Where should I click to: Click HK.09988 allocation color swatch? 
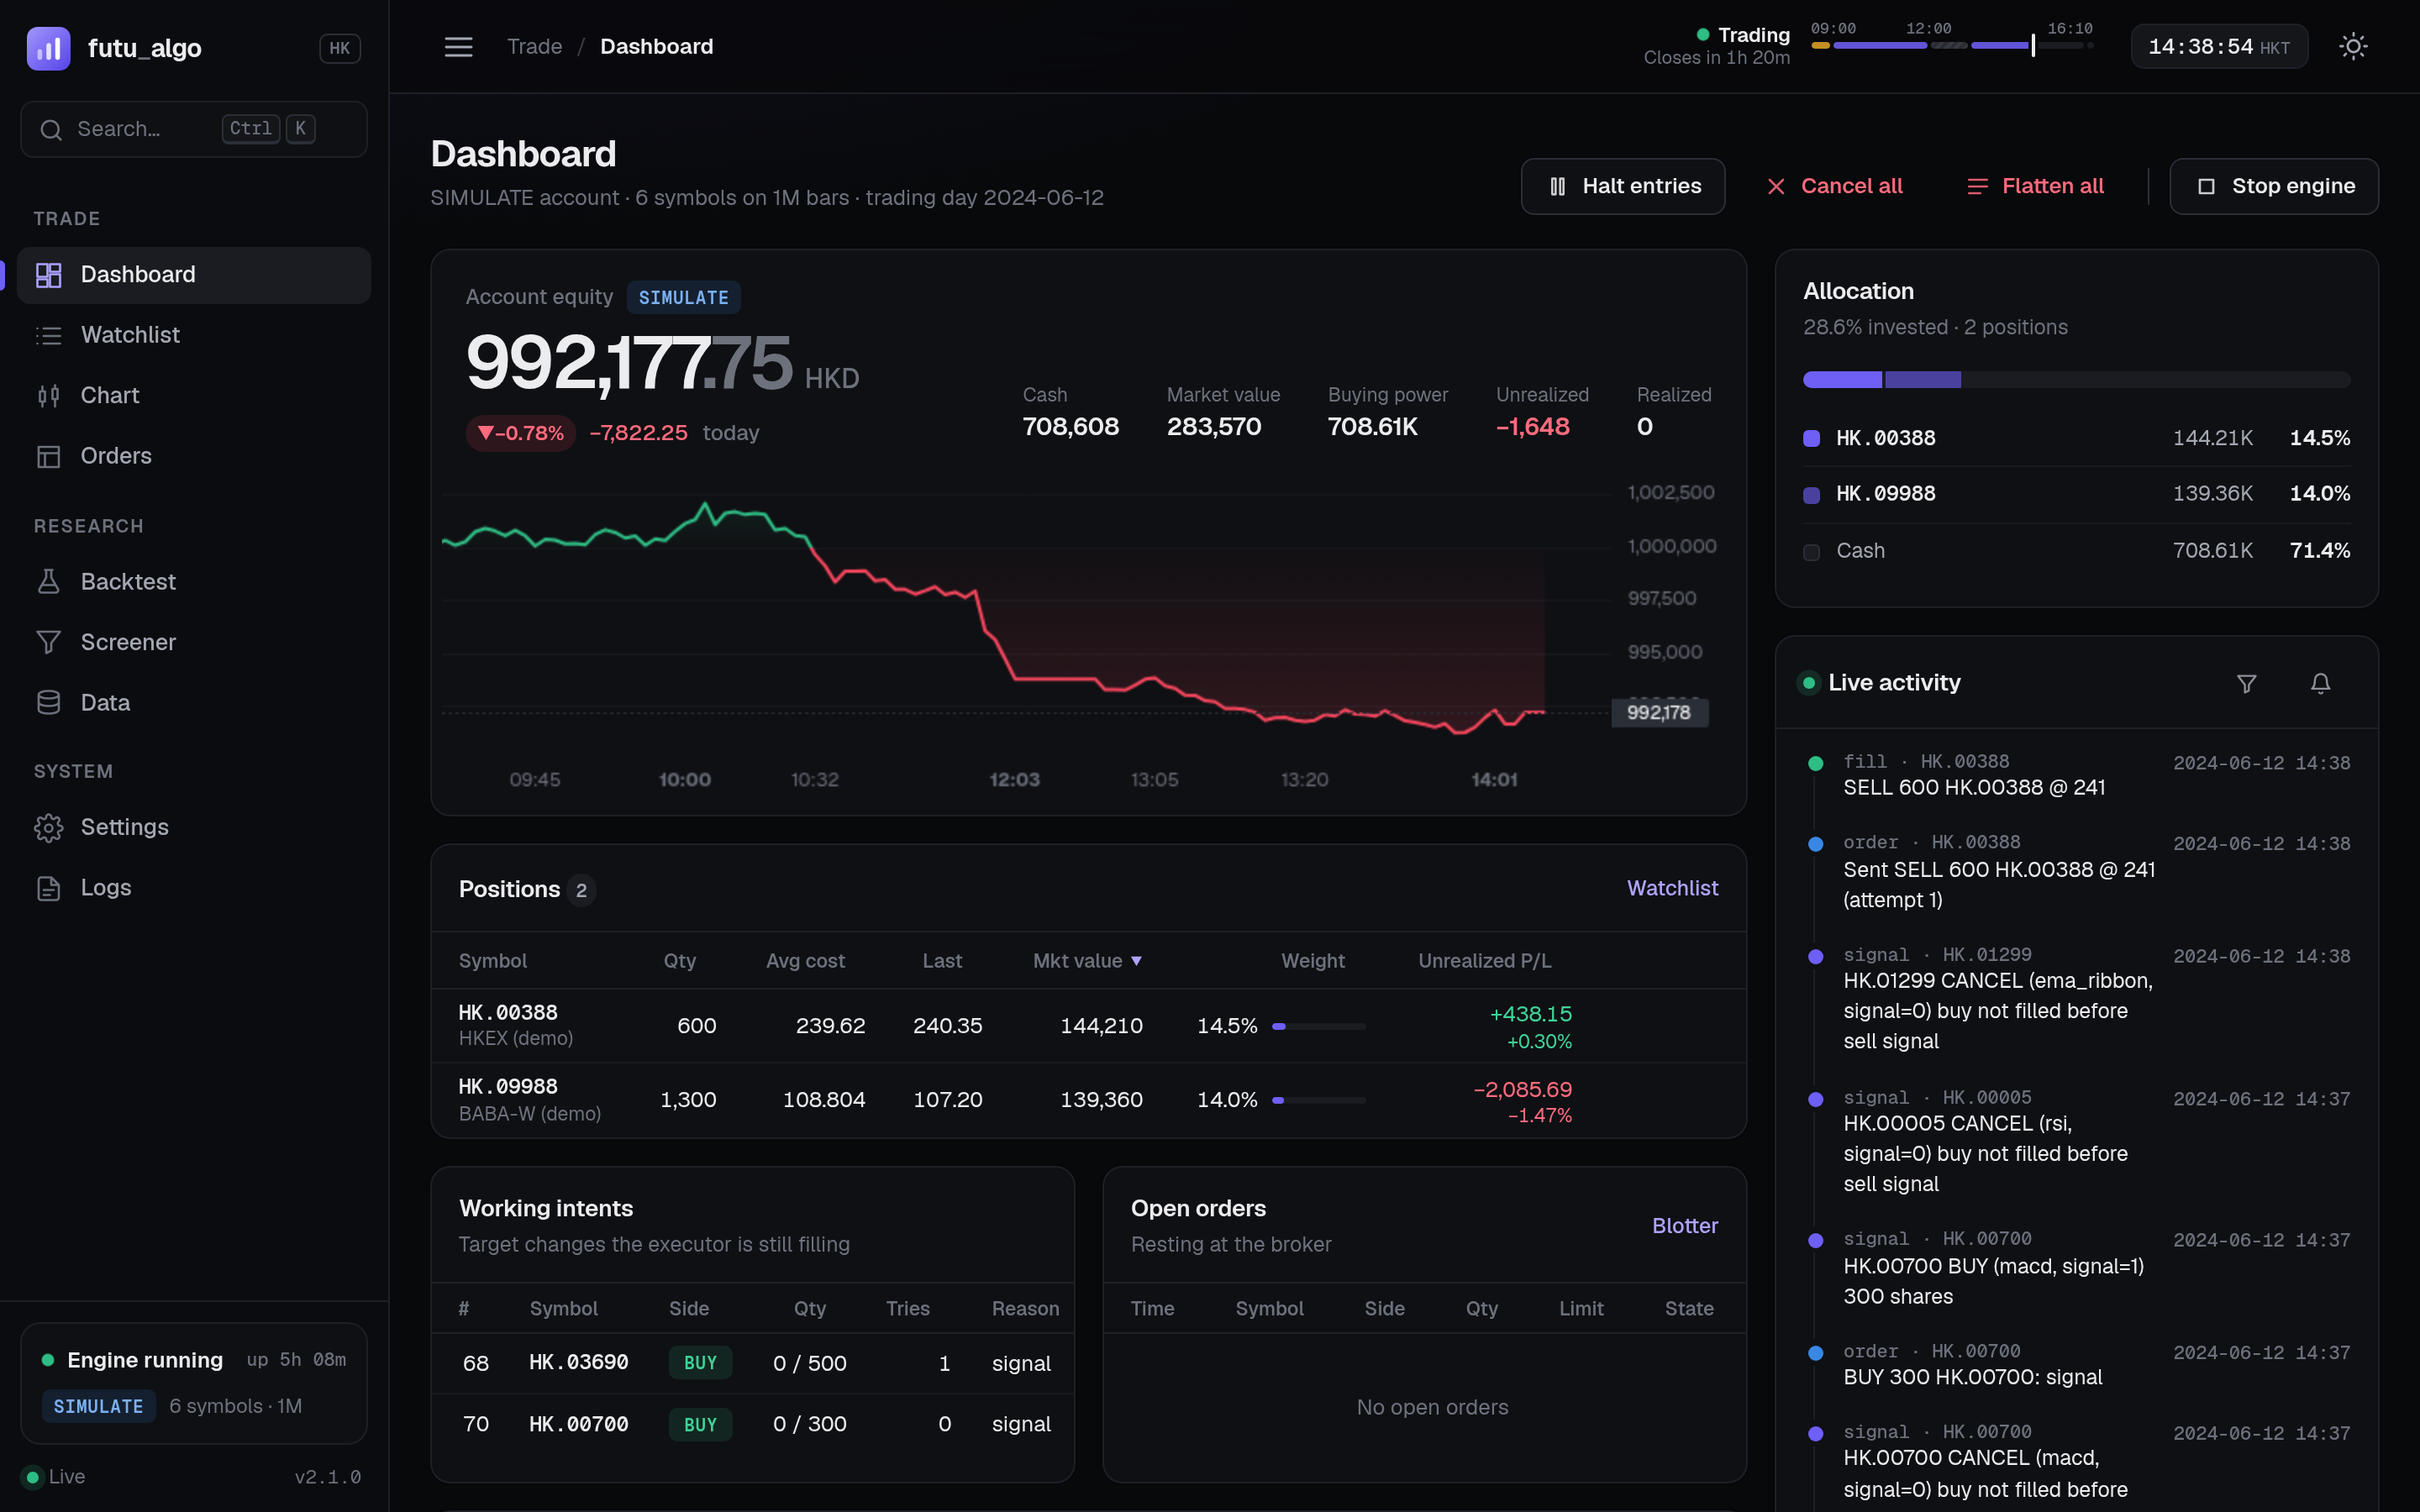[x=1811, y=495]
